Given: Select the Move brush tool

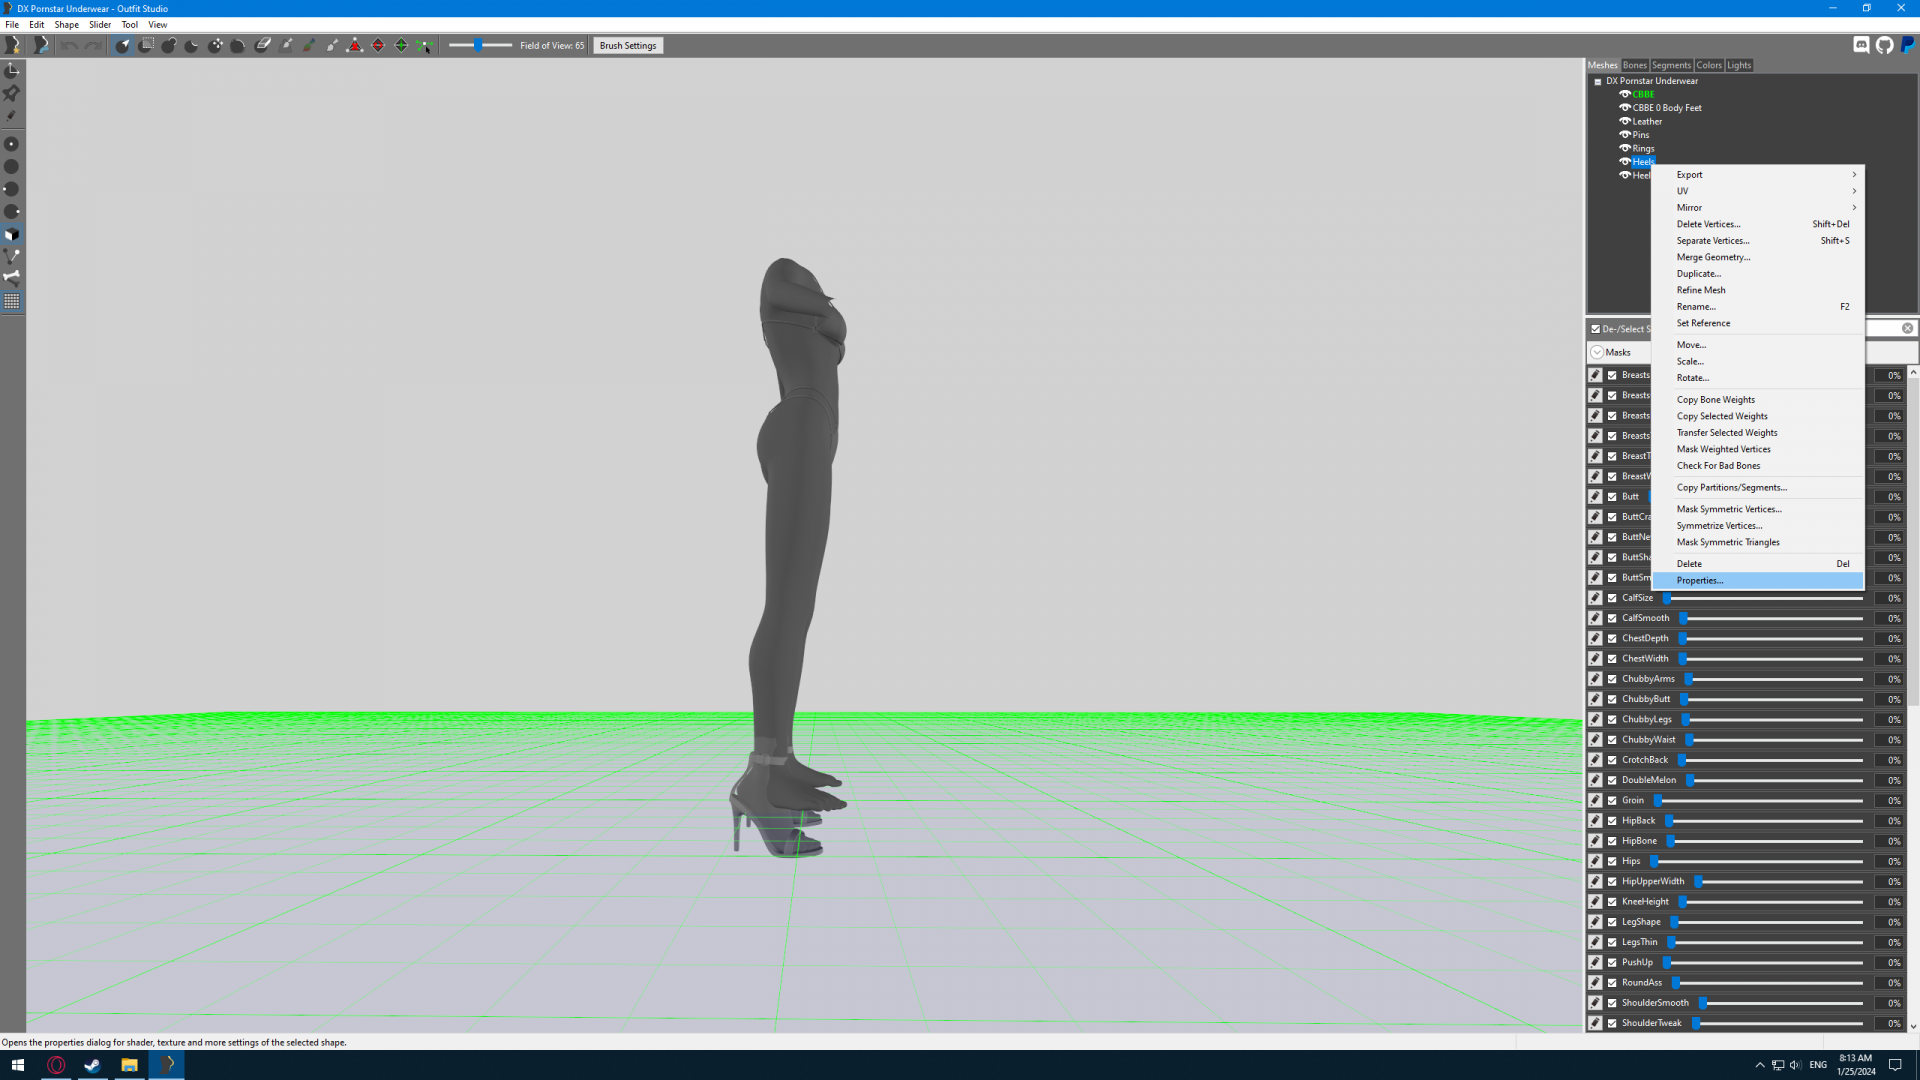Looking at the screenshot, I should pyautogui.click(x=215, y=46).
